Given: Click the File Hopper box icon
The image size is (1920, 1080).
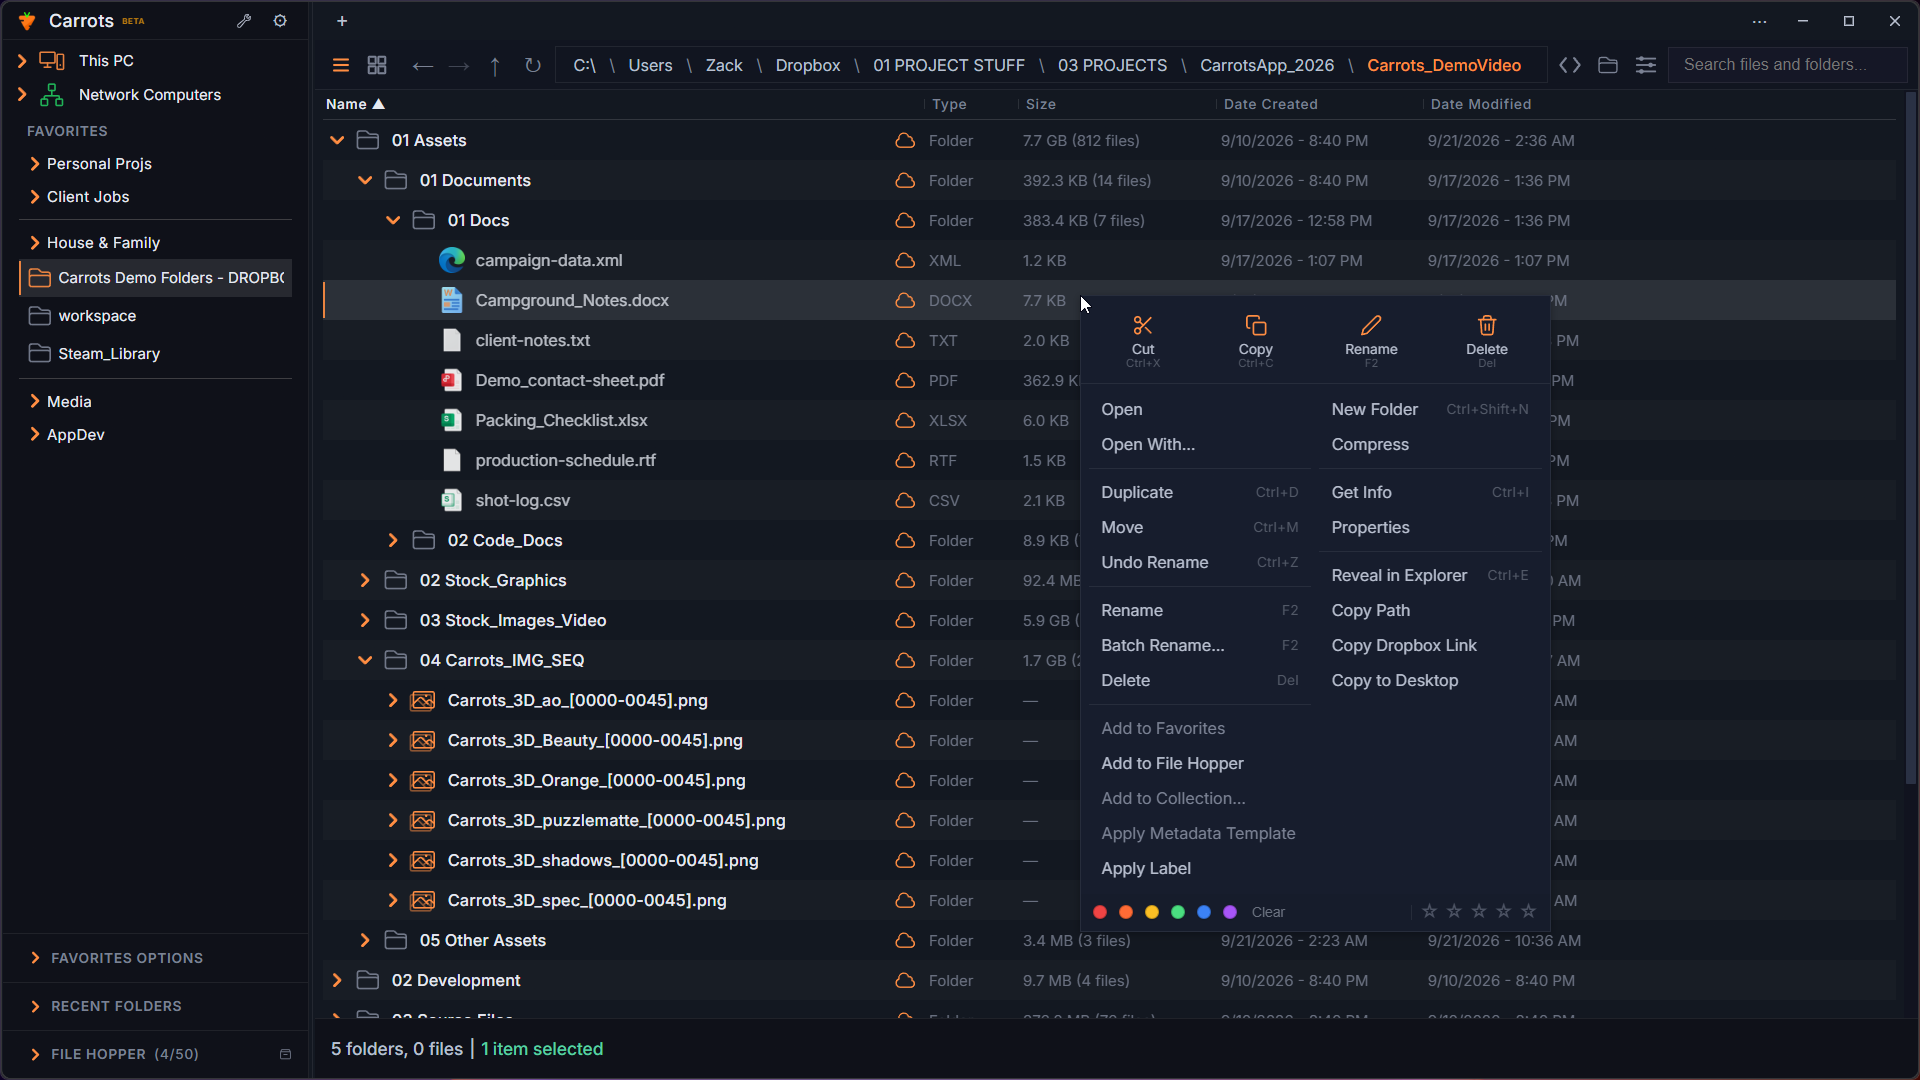Looking at the screenshot, I should pyautogui.click(x=285, y=1054).
